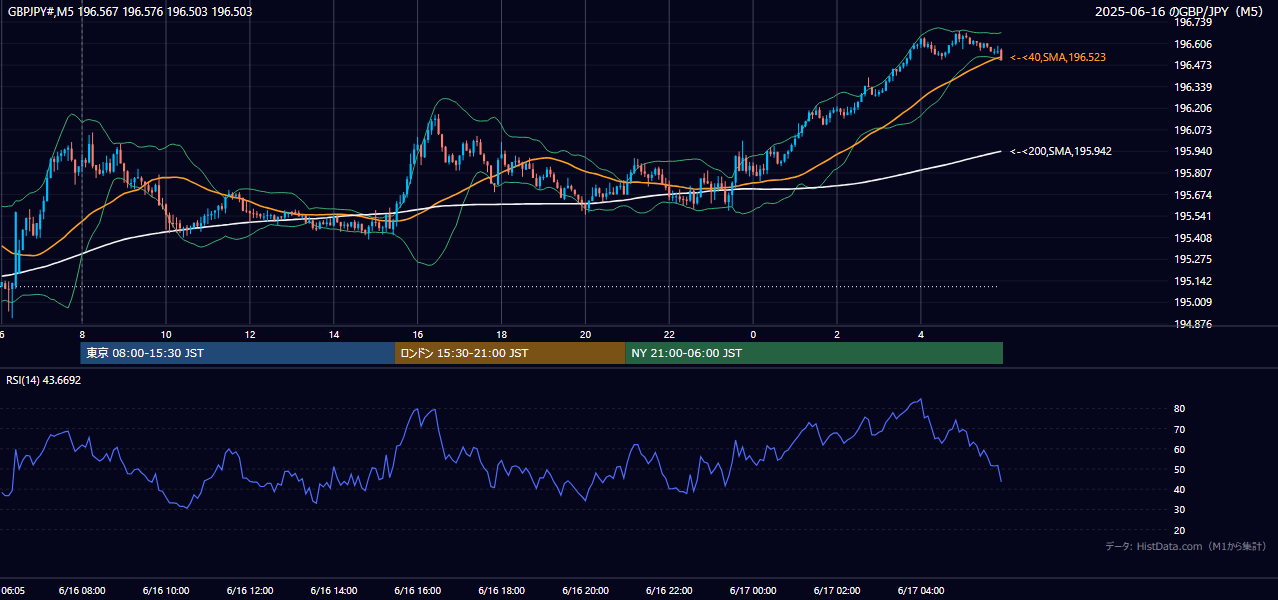
Task: Click the chart title '2025-06-16 のGBP/JPY (M5)'
Action: (1180, 12)
